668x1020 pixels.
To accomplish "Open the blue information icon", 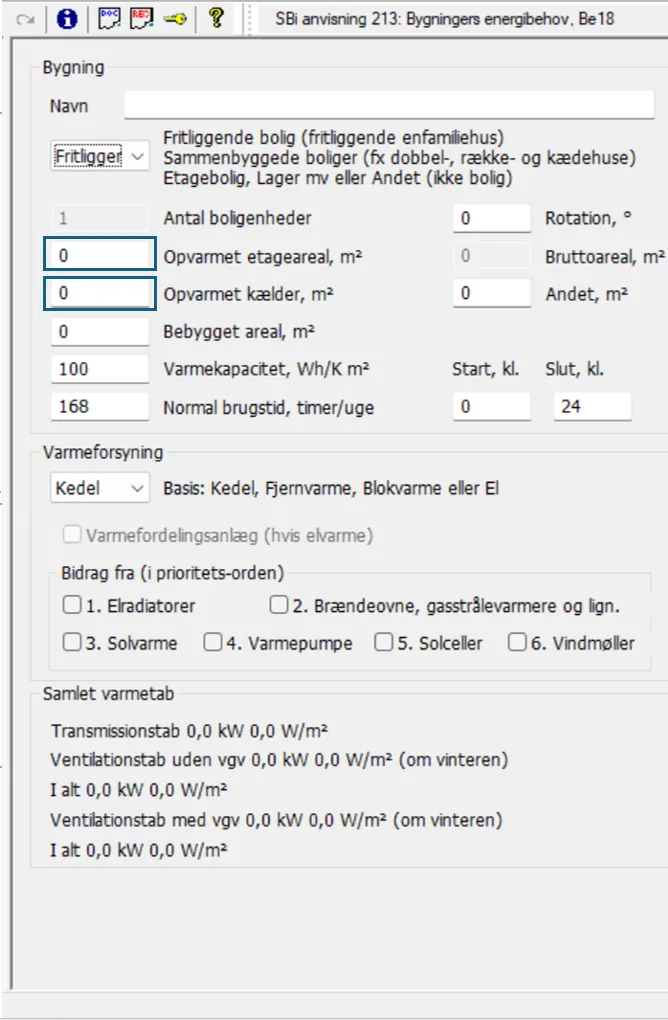I will pyautogui.click(x=67, y=18).
